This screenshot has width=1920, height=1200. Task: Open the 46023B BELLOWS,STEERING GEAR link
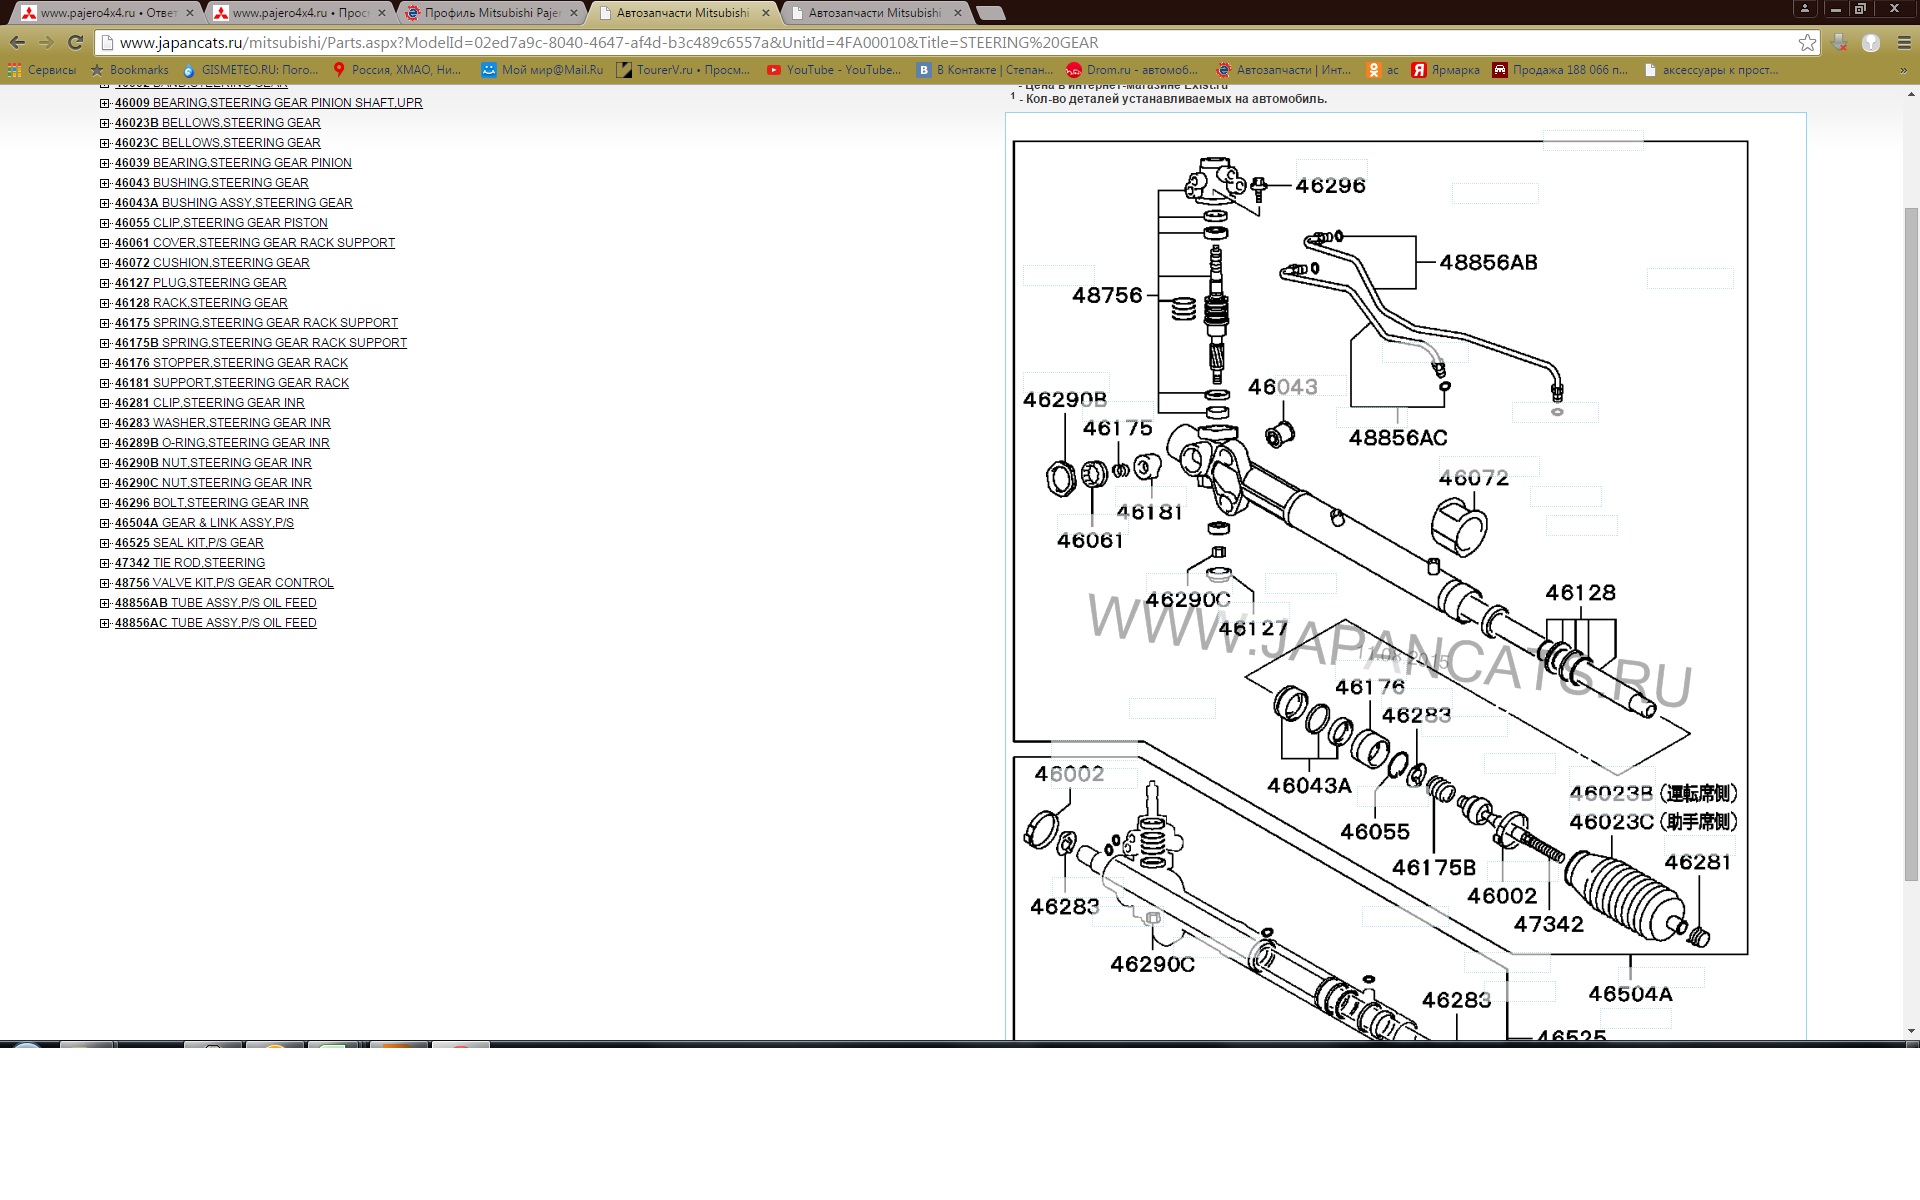point(217,123)
